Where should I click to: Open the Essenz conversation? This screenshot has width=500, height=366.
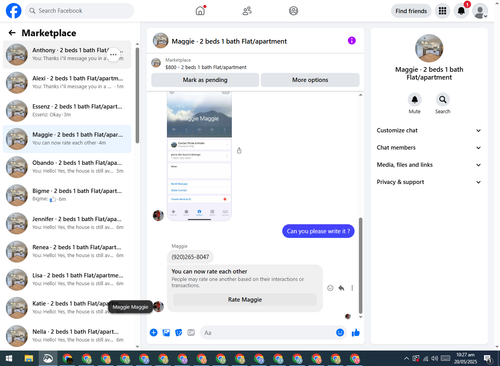coord(67,111)
